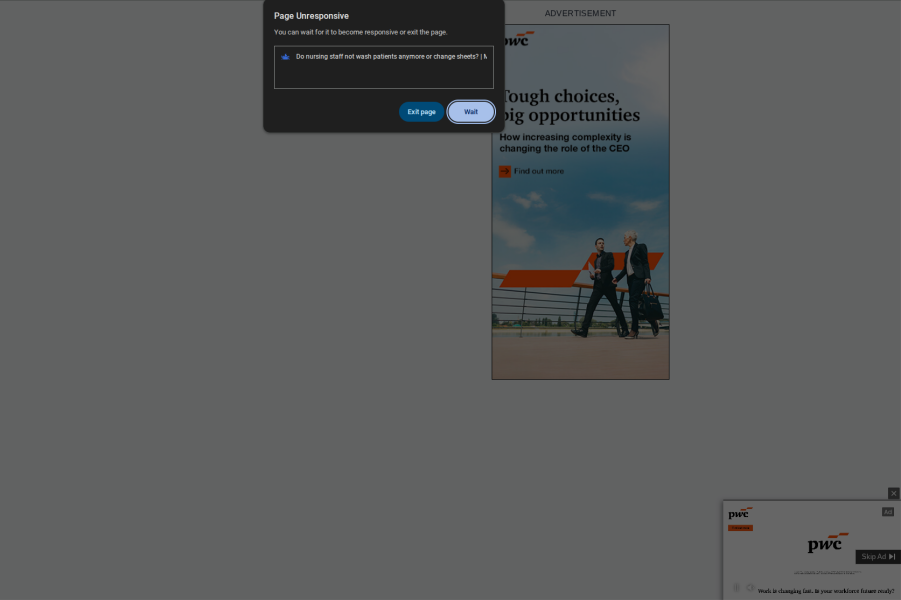Screen dimensions: 901x600
Task: Skip the video ad with Skip Ad
Action: (878, 557)
